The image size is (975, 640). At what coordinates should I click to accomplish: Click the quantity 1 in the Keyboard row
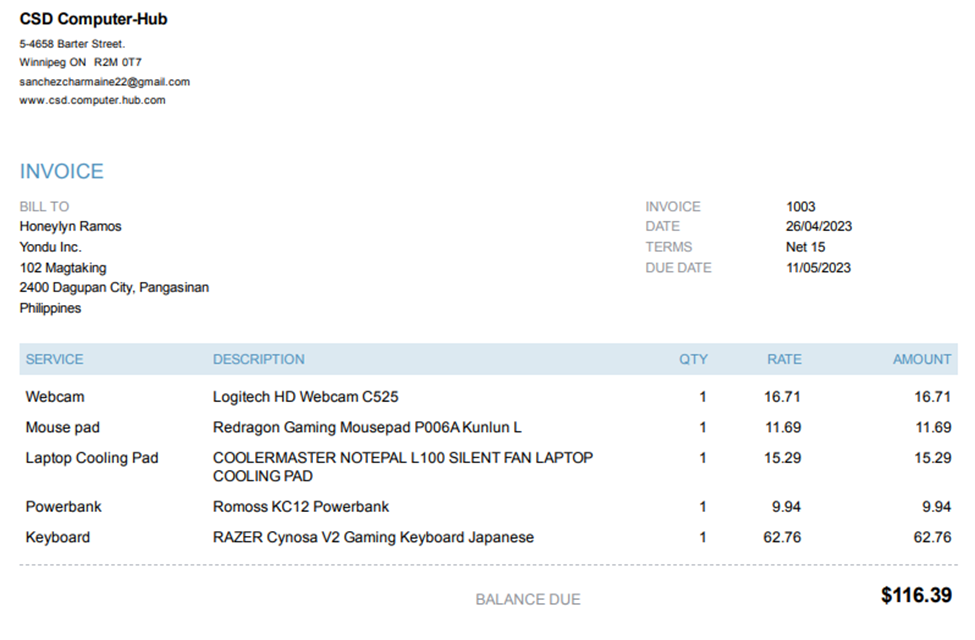(703, 537)
